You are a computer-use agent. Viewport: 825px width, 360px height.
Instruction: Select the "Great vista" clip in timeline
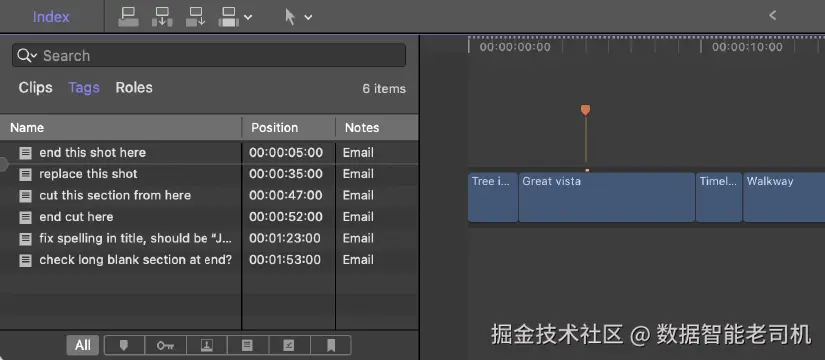607,197
